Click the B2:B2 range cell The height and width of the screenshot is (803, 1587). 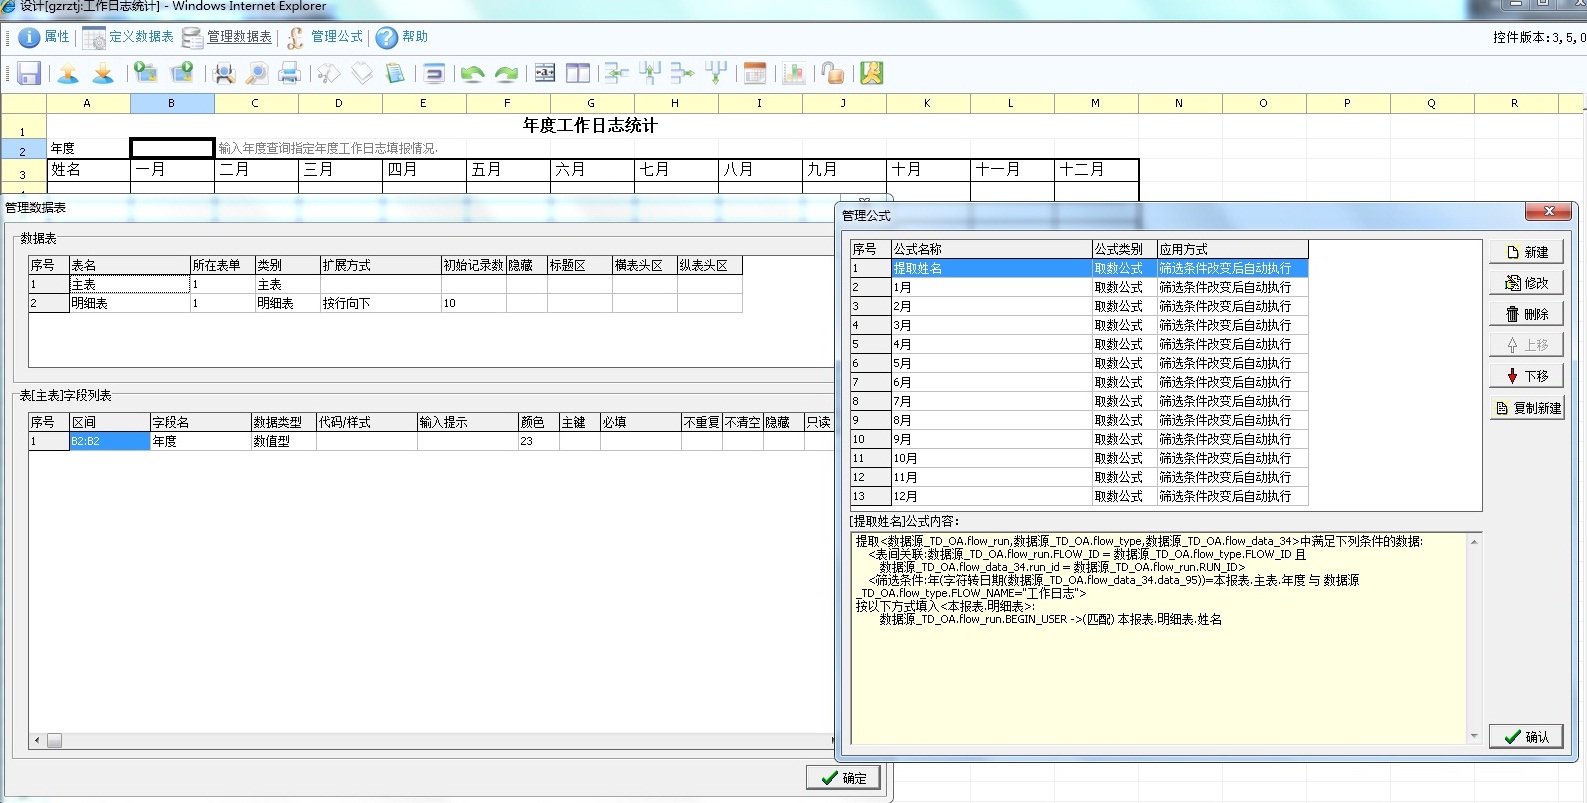pyautogui.click(x=109, y=441)
